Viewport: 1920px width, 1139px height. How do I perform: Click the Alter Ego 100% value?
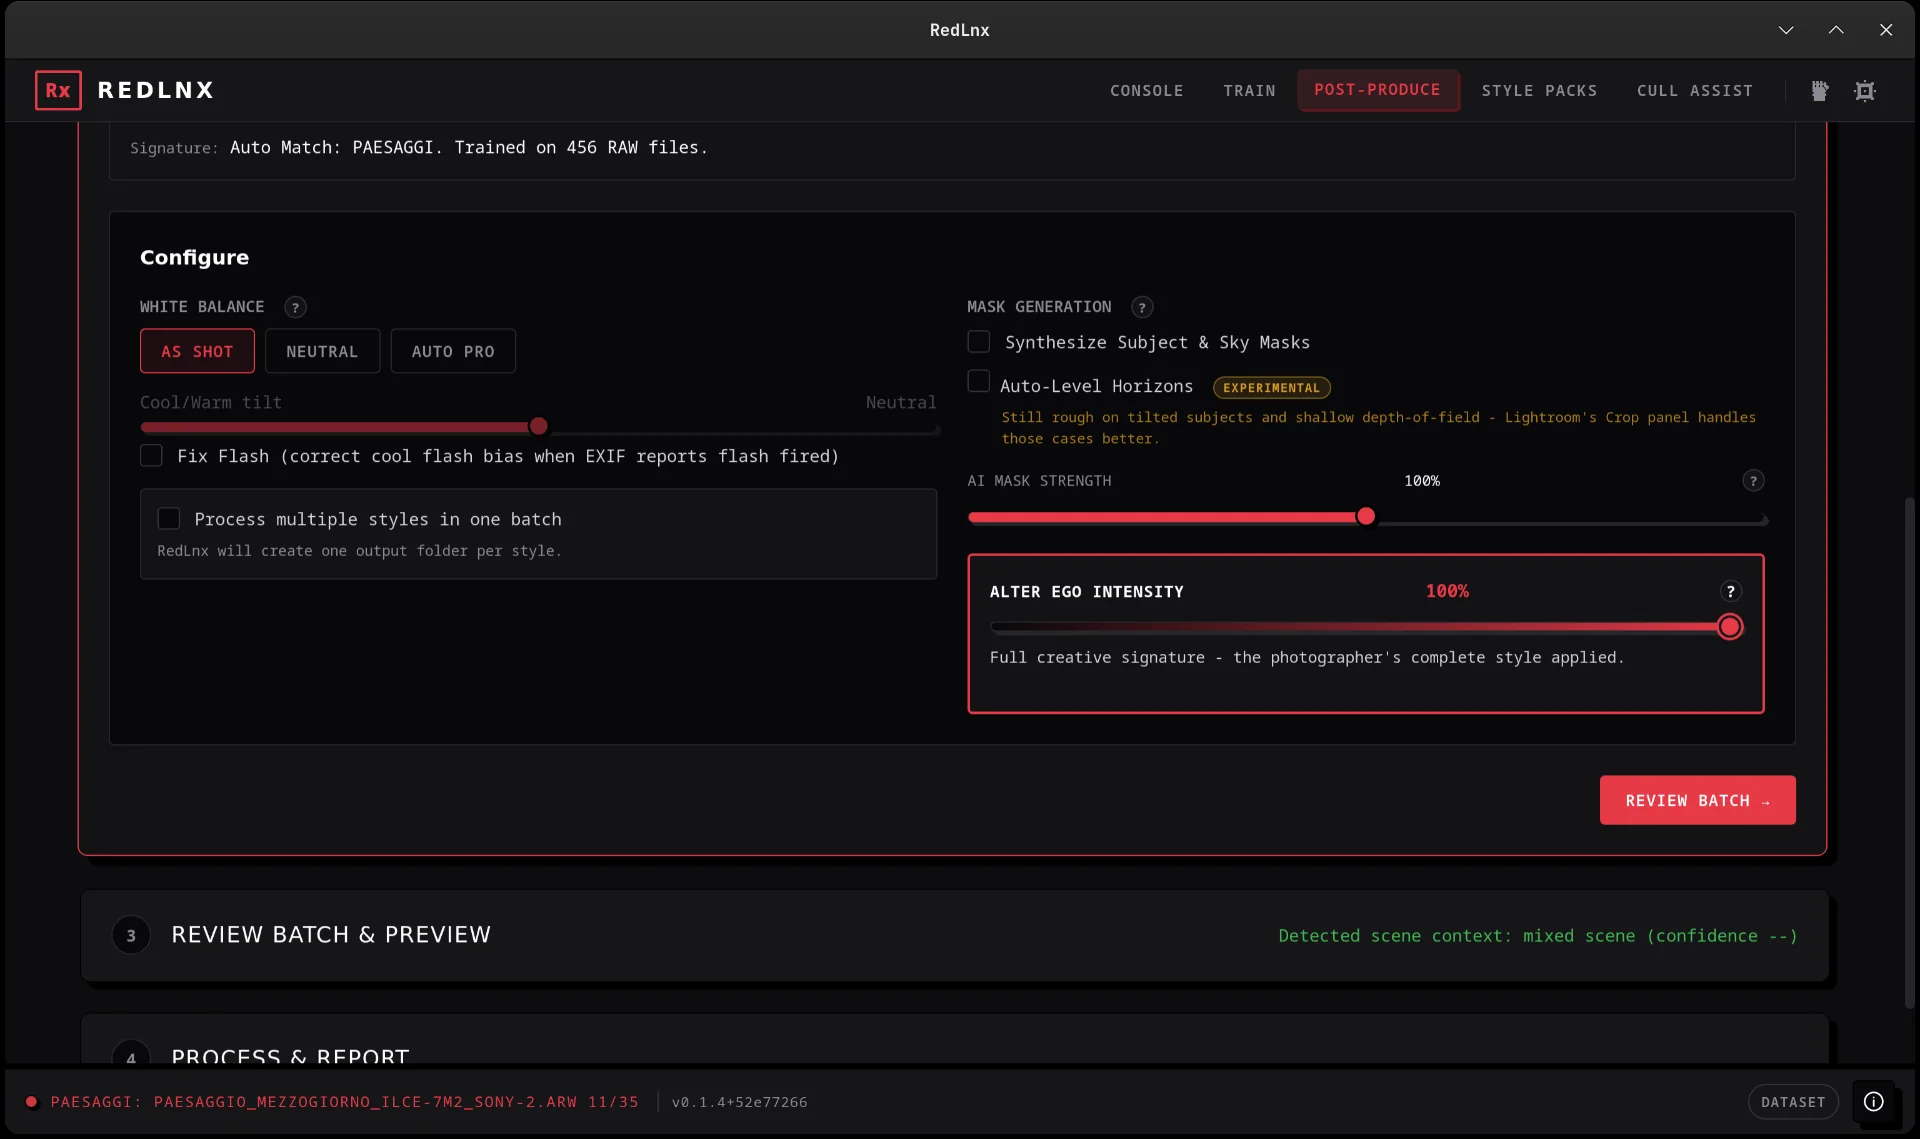(1447, 591)
